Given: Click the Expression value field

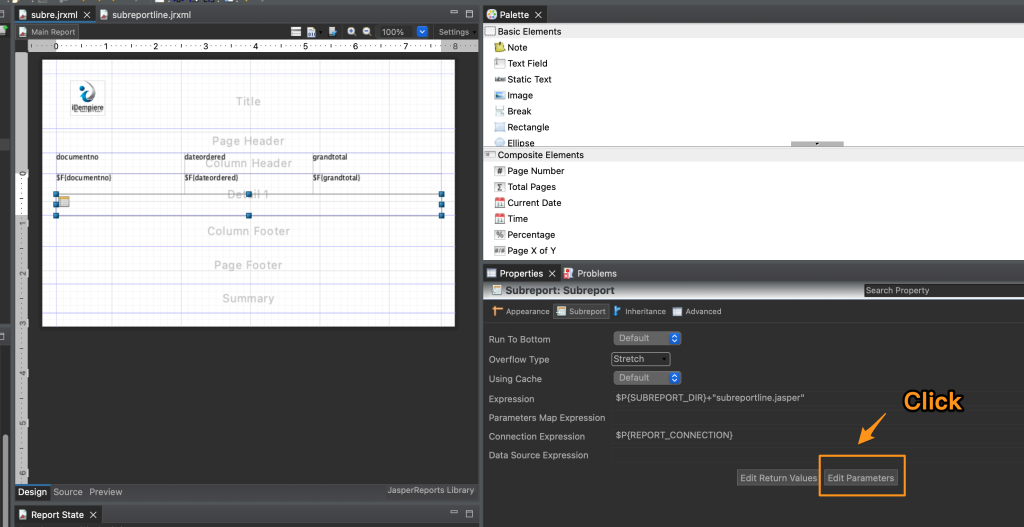Looking at the screenshot, I should tap(818, 398).
